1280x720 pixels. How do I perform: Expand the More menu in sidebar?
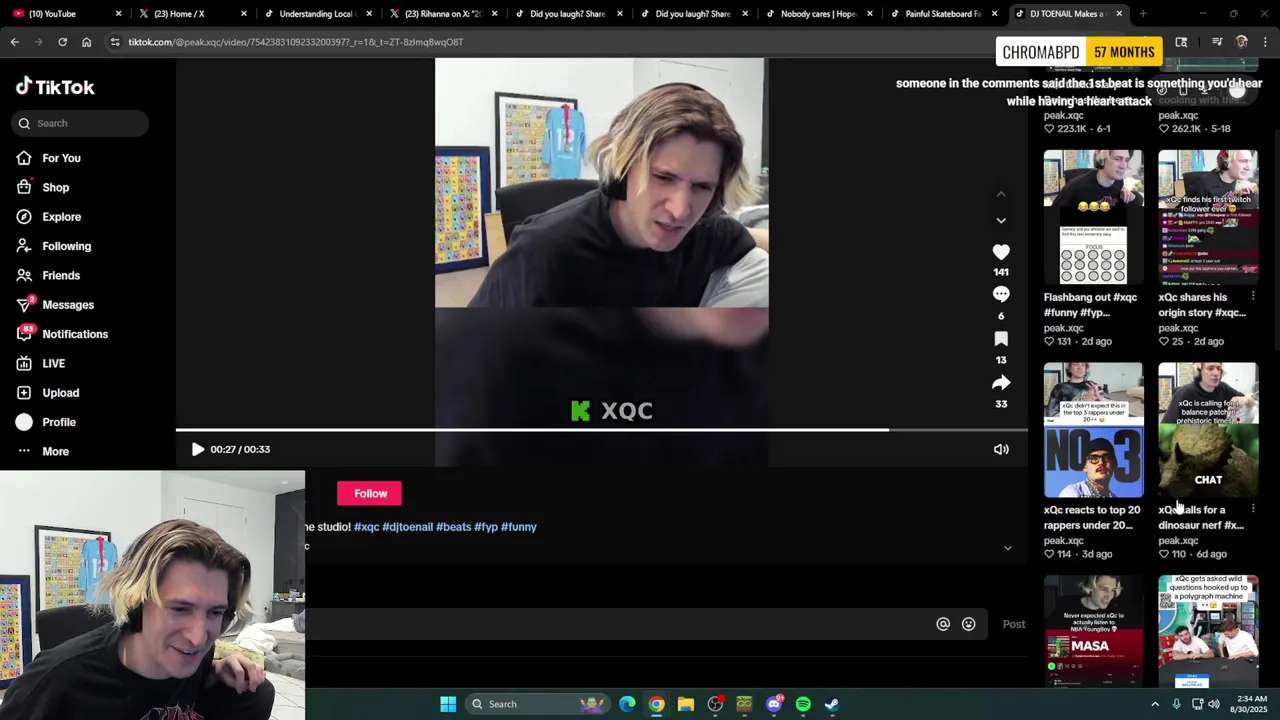pos(43,451)
